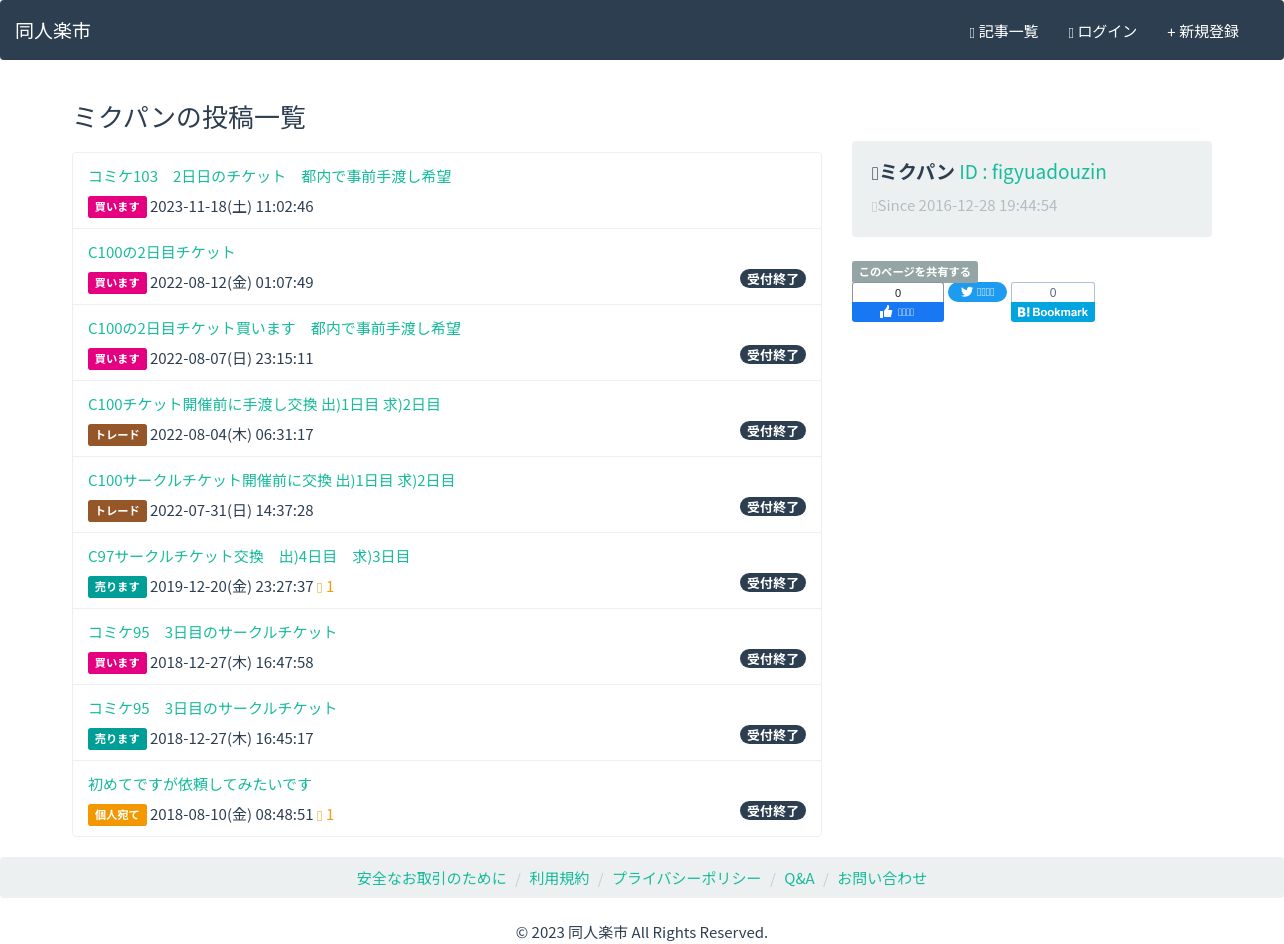Click comment count icon on C97 post
The width and height of the screenshot is (1284, 944).
click(x=325, y=587)
